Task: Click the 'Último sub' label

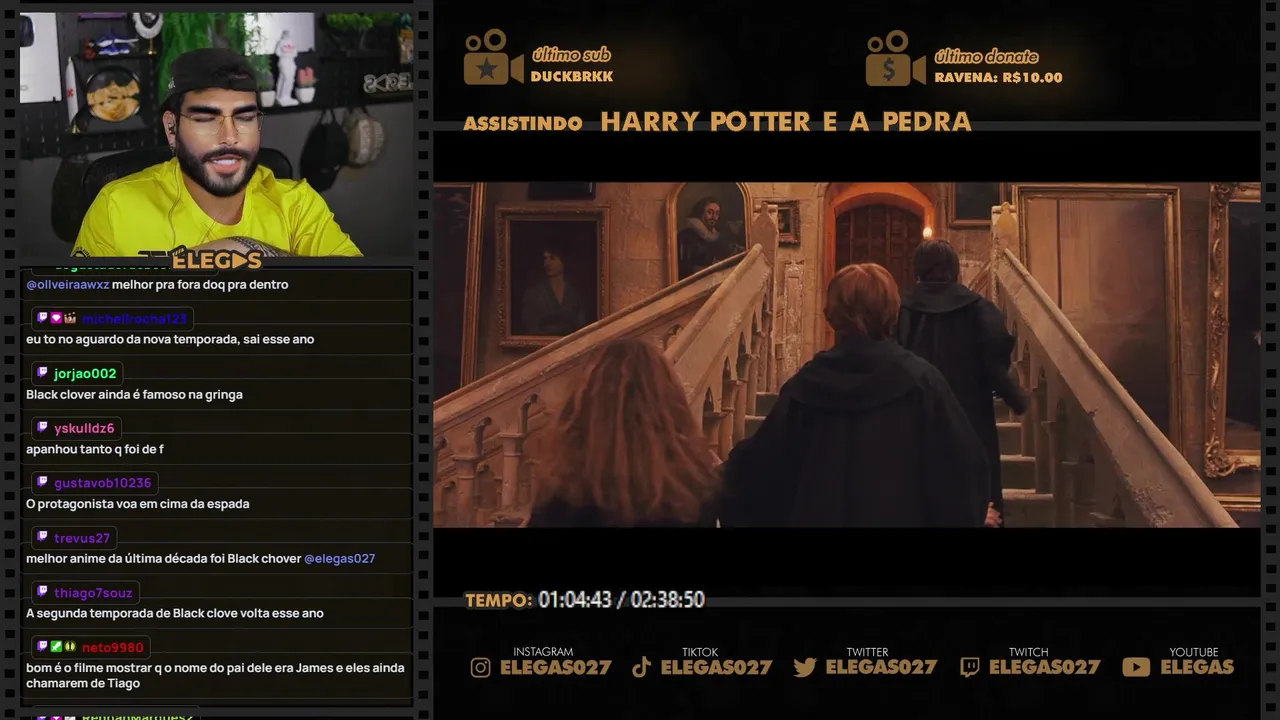Action: 571,55
